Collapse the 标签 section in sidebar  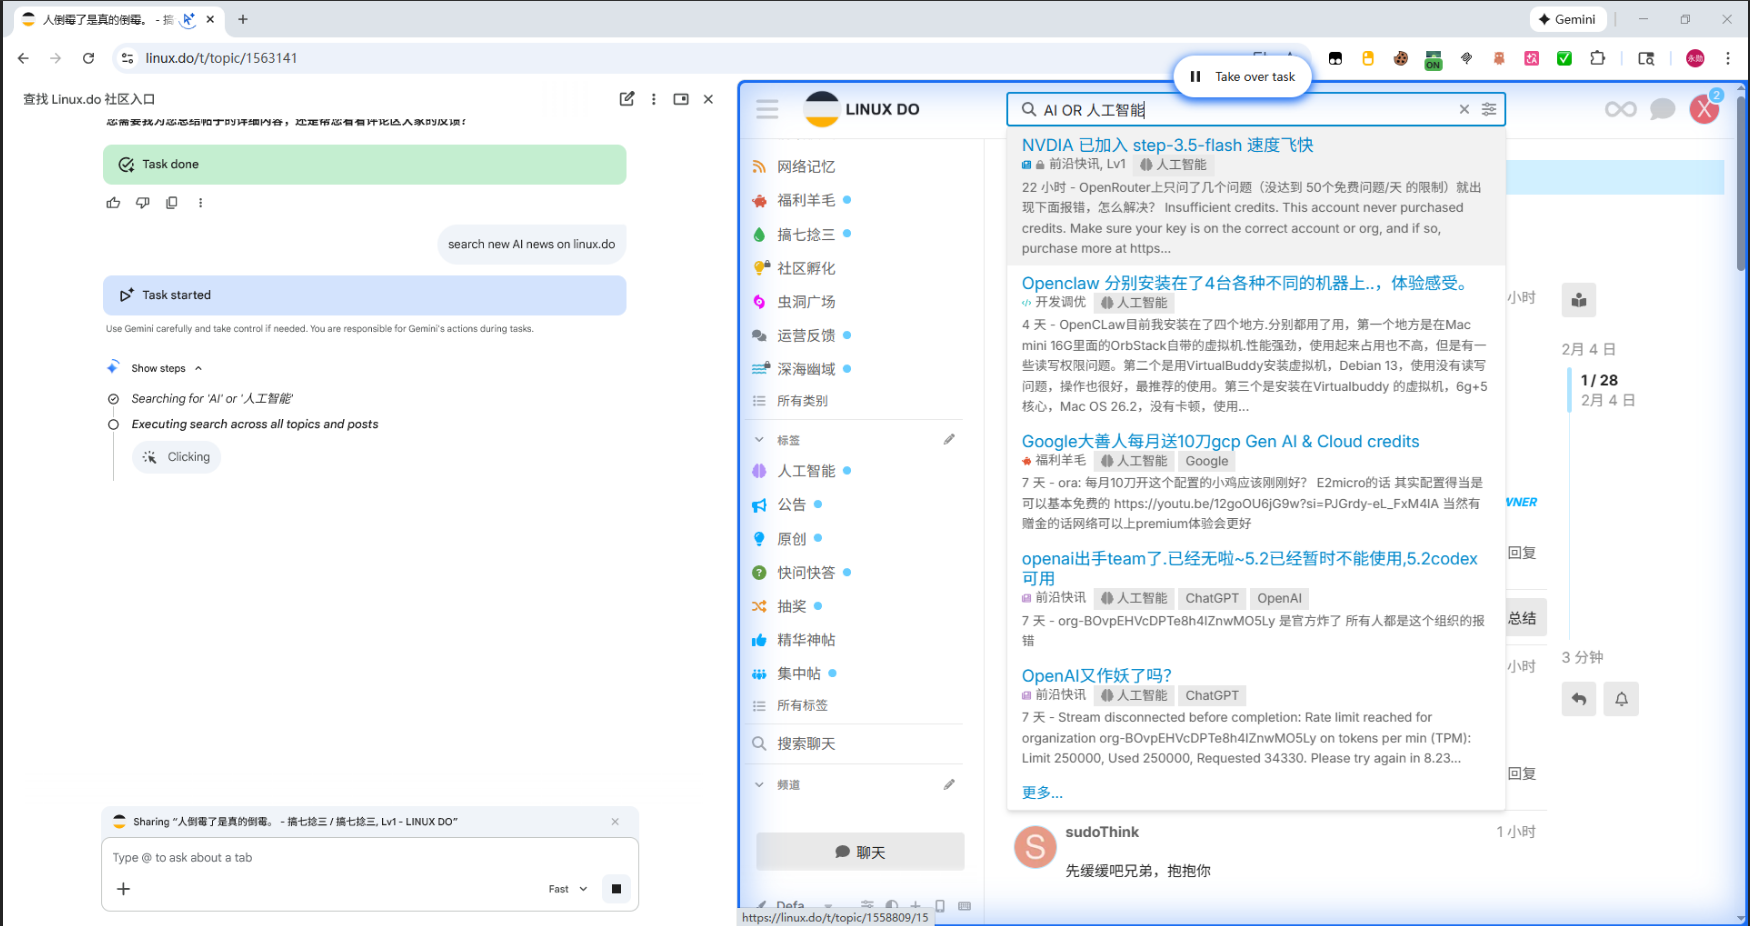pyautogui.click(x=759, y=440)
